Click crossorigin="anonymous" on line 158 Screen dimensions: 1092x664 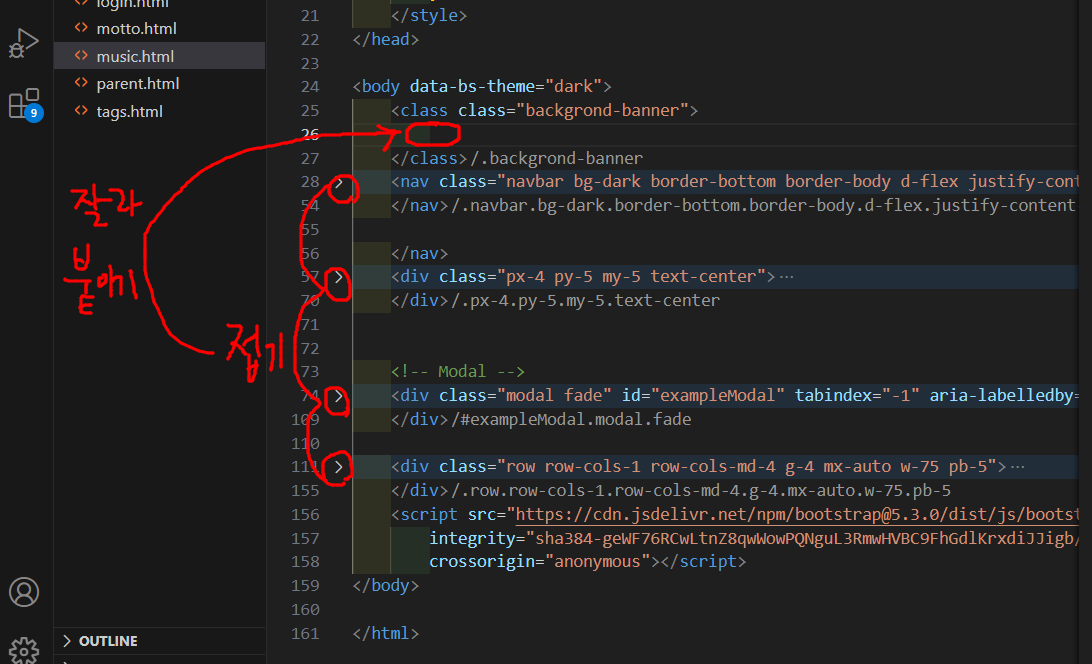pos(539,562)
